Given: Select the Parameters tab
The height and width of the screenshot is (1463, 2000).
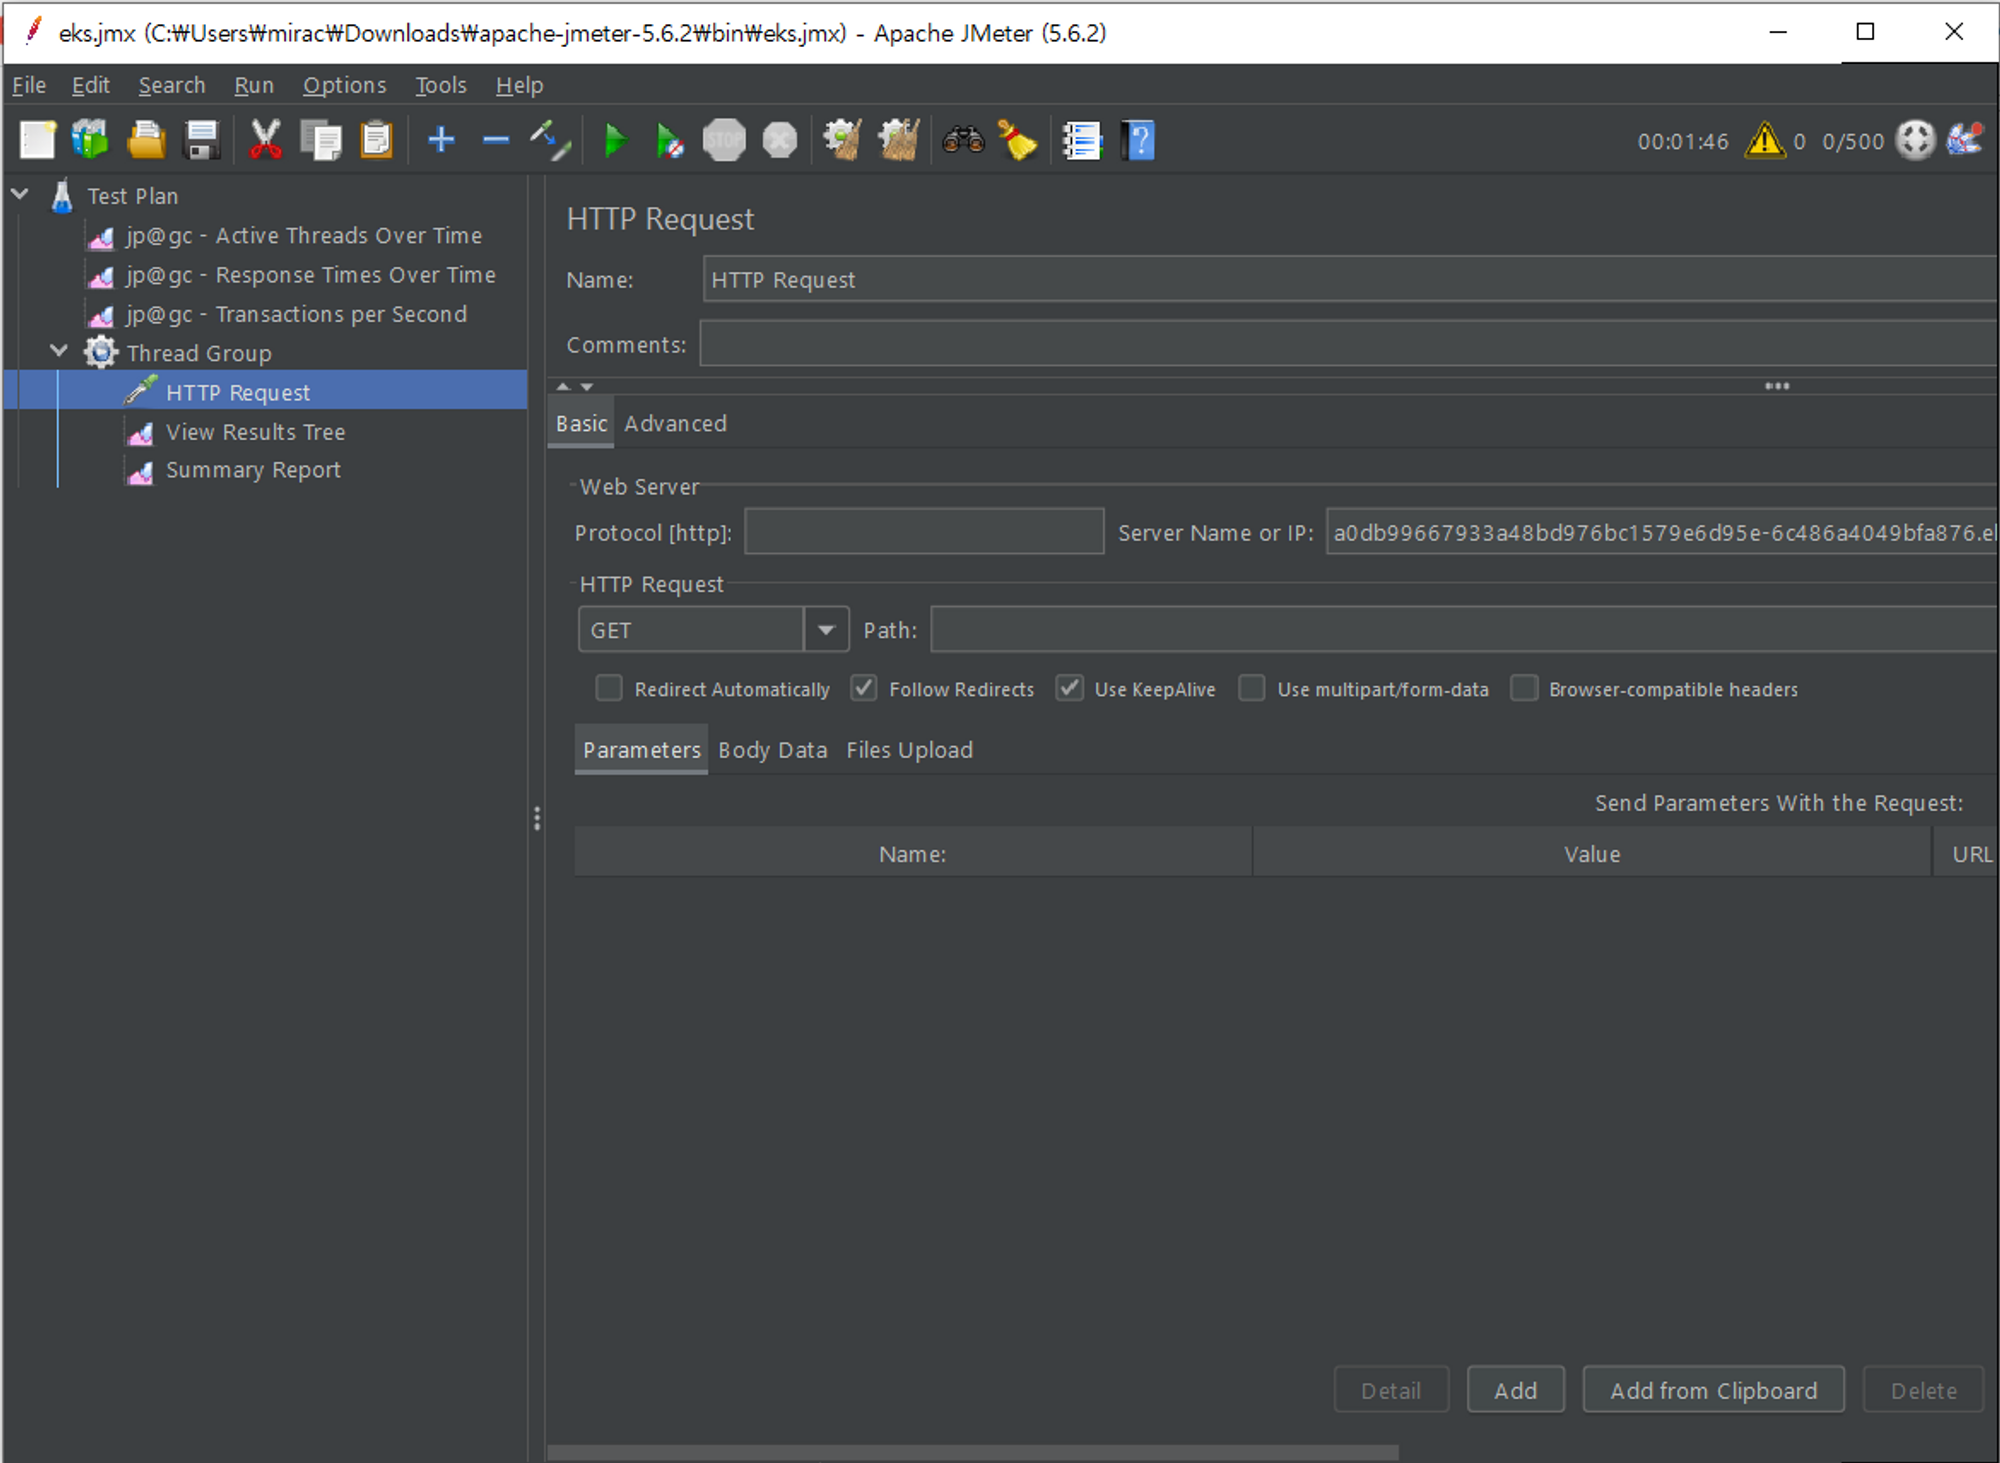Looking at the screenshot, I should click(642, 749).
